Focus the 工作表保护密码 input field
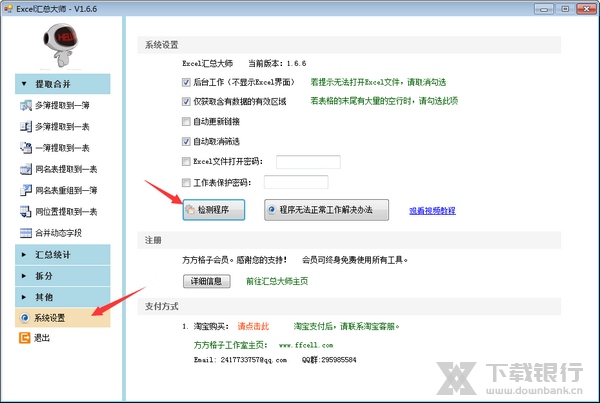600x403 pixels. click(x=296, y=182)
